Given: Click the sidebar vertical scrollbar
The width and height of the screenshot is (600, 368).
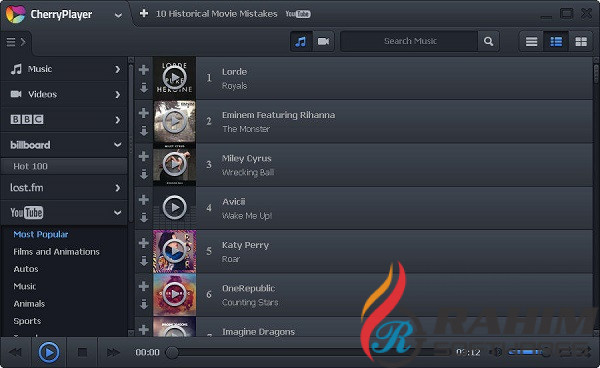Looking at the screenshot, I should click(131, 143).
